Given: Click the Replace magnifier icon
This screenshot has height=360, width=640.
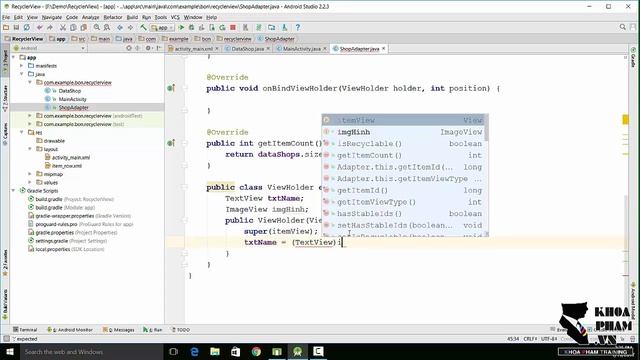Looking at the screenshot, I should (x=107, y=27).
